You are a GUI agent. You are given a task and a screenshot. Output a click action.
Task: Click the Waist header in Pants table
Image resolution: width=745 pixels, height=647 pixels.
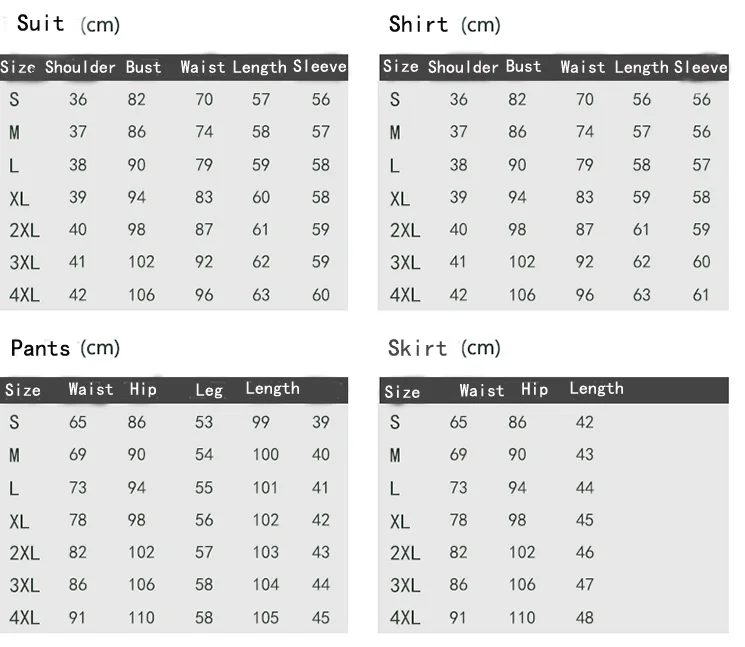pyautogui.click(x=91, y=390)
